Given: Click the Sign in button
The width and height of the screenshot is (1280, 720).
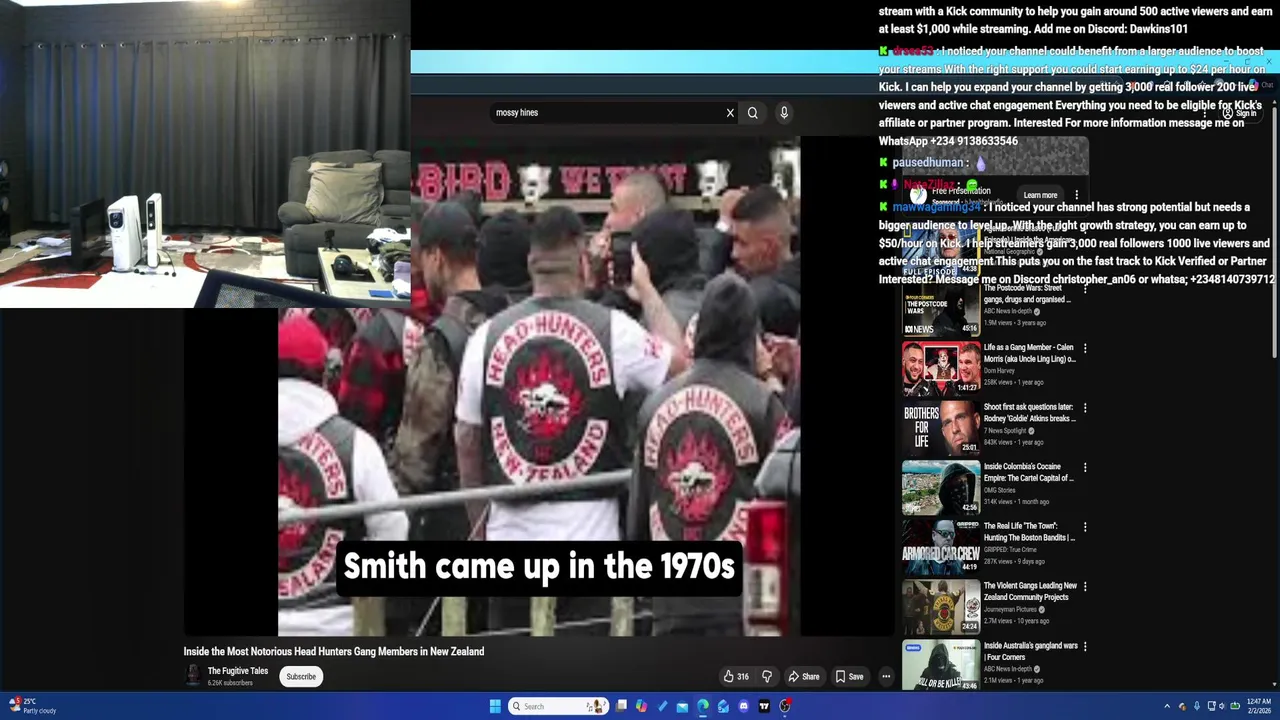Looking at the screenshot, I should point(1240,113).
